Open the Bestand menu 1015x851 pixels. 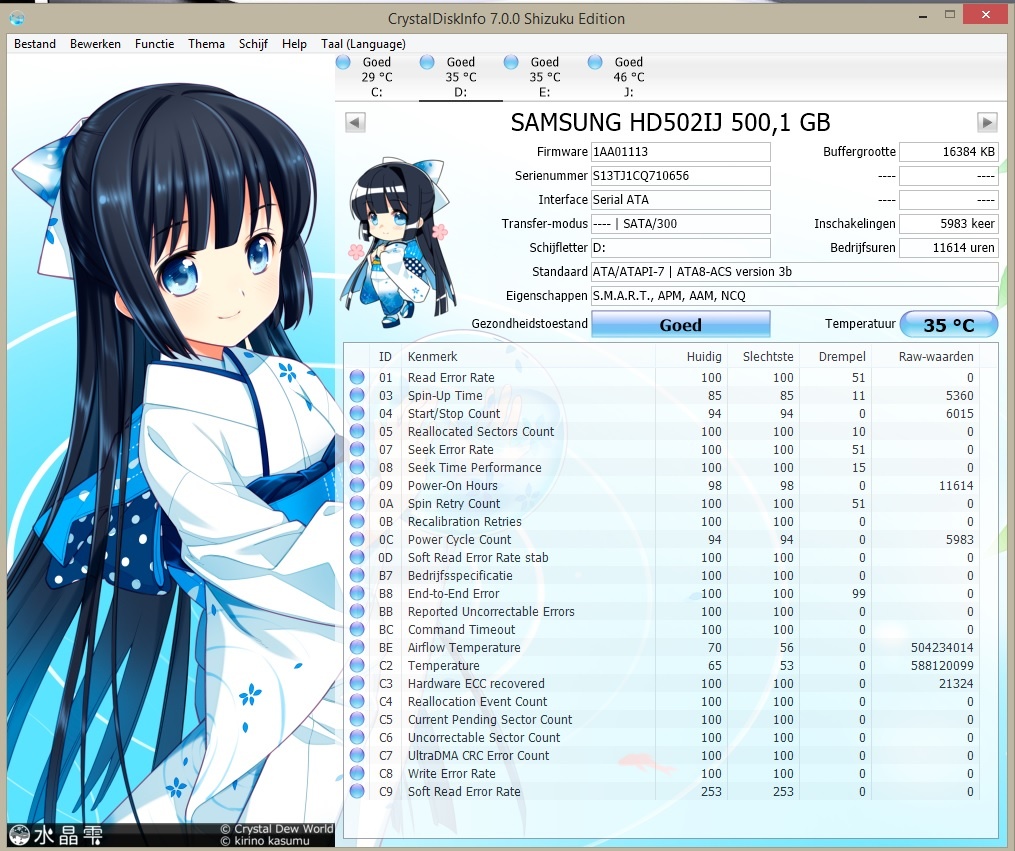coord(35,44)
